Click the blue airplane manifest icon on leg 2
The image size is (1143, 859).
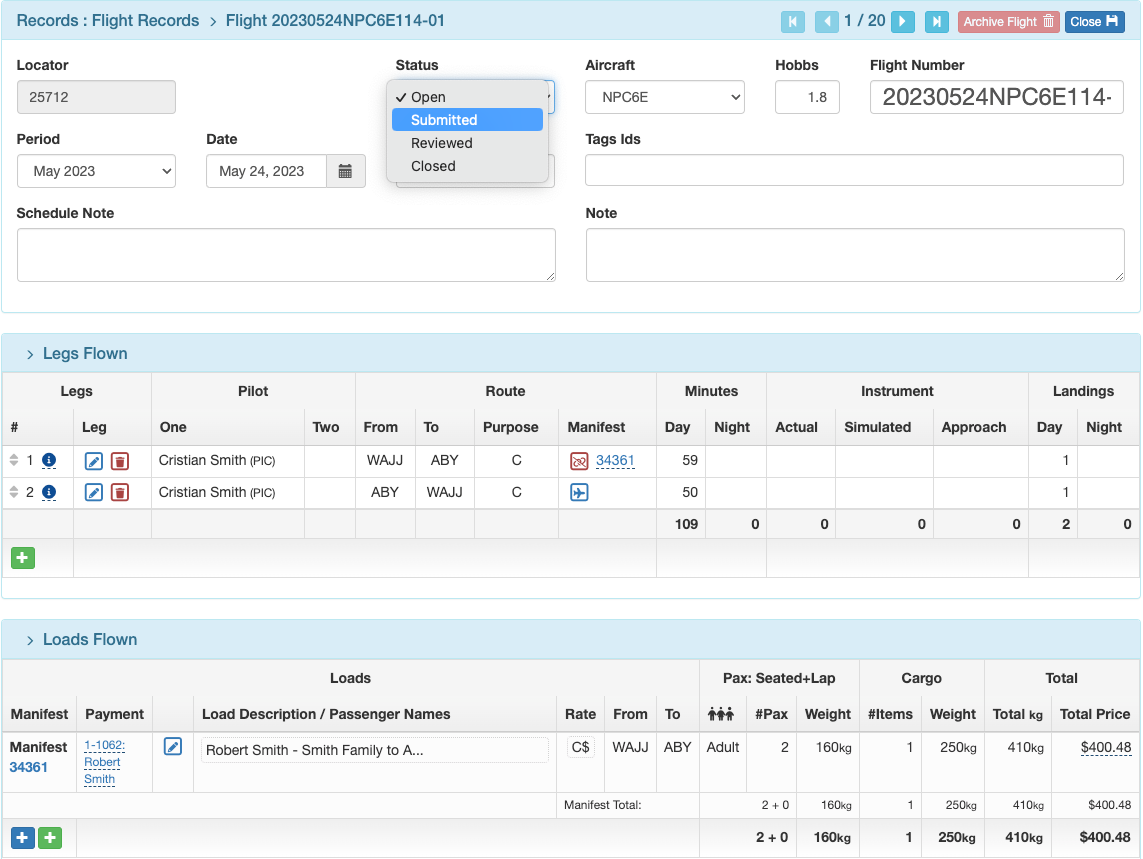579,492
